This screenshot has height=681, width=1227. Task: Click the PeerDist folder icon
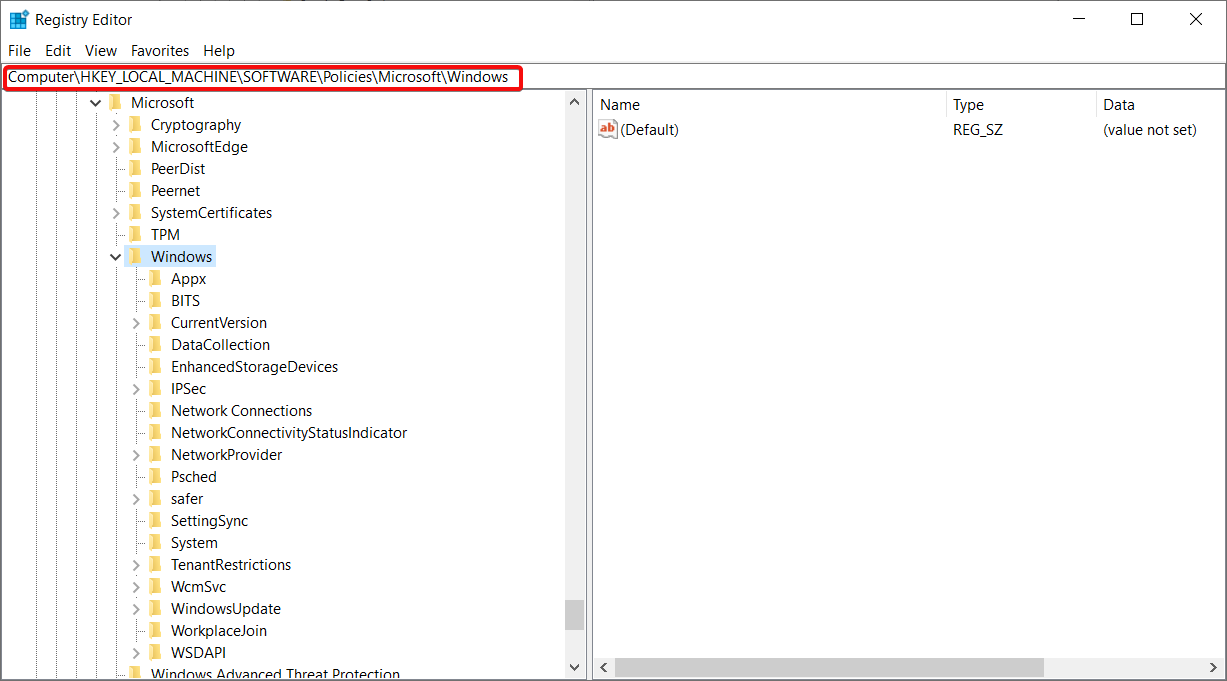point(135,168)
